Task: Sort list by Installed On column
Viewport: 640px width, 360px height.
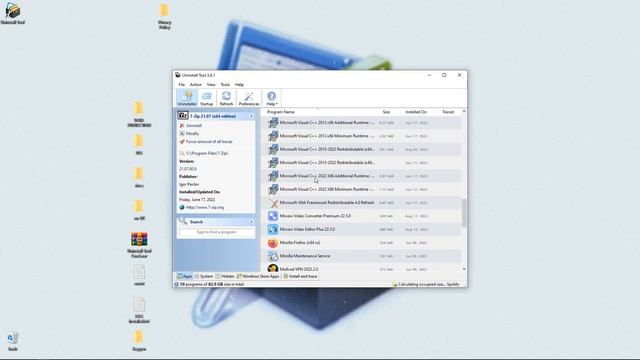Action: [x=416, y=112]
